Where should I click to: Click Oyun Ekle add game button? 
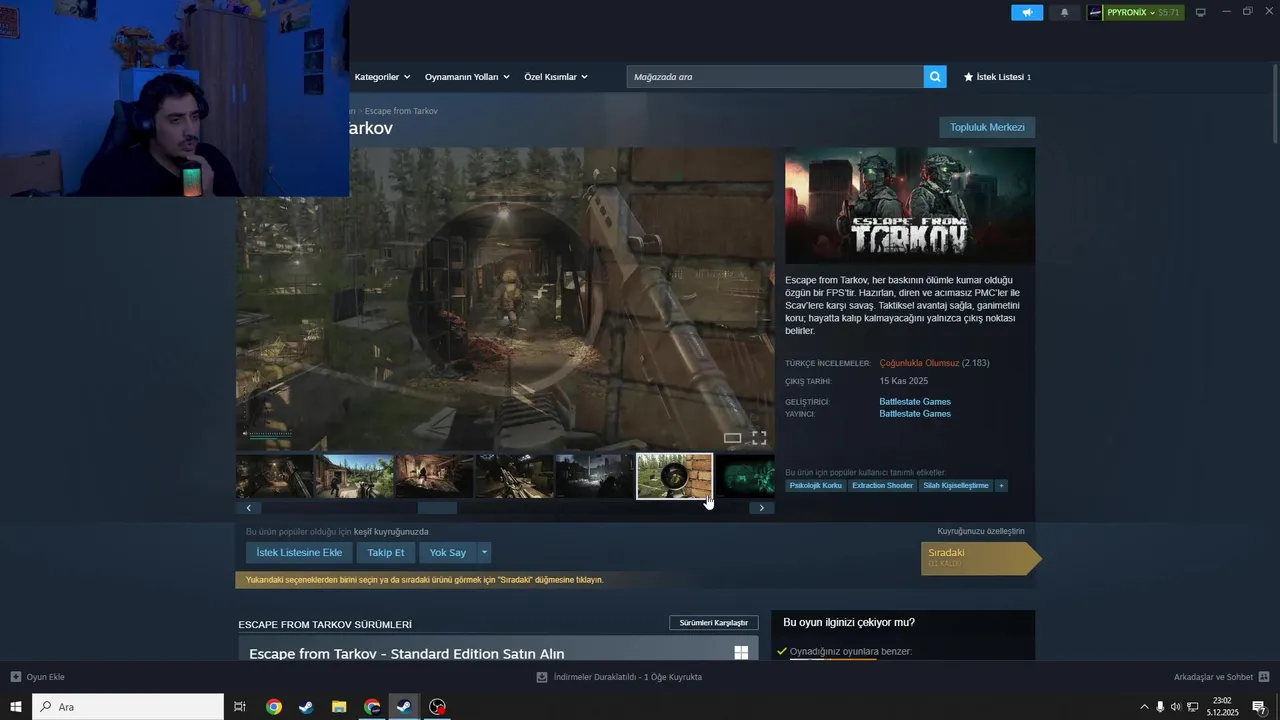pyautogui.click(x=38, y=677)
